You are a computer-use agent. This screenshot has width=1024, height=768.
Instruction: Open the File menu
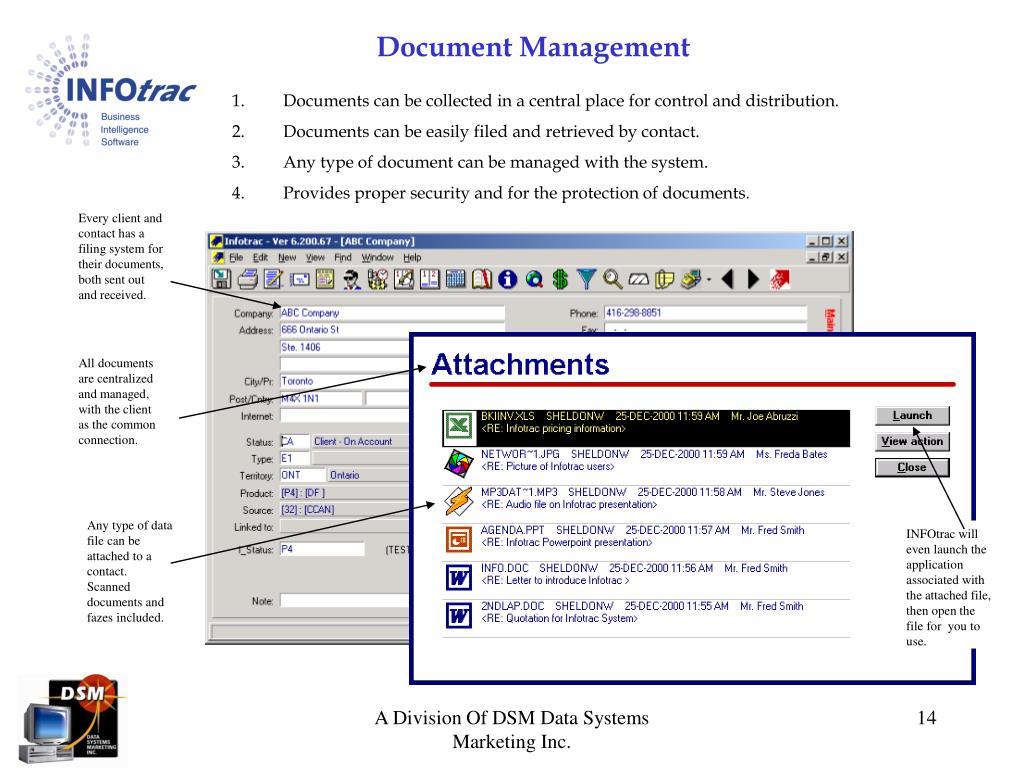[236, 257]
